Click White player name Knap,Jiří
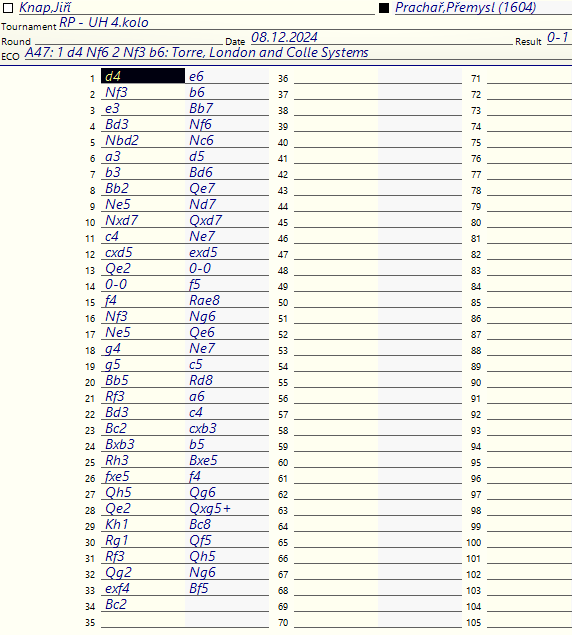Screen dimensions: 572x635 pos(45,7)
